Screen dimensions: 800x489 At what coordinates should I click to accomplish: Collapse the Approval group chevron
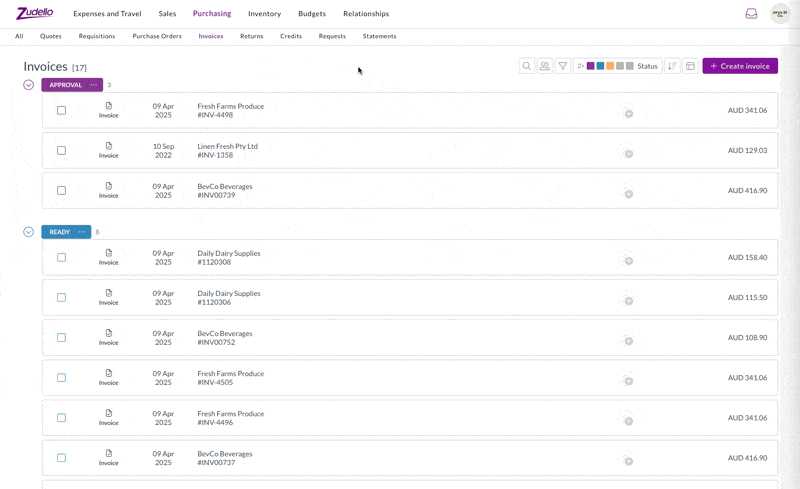29,85
